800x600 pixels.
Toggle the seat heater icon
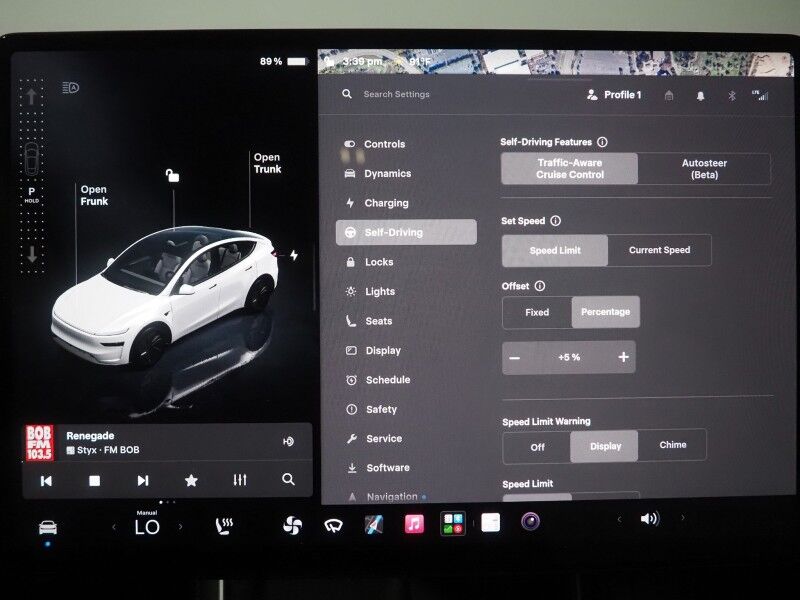click(224, 526)
